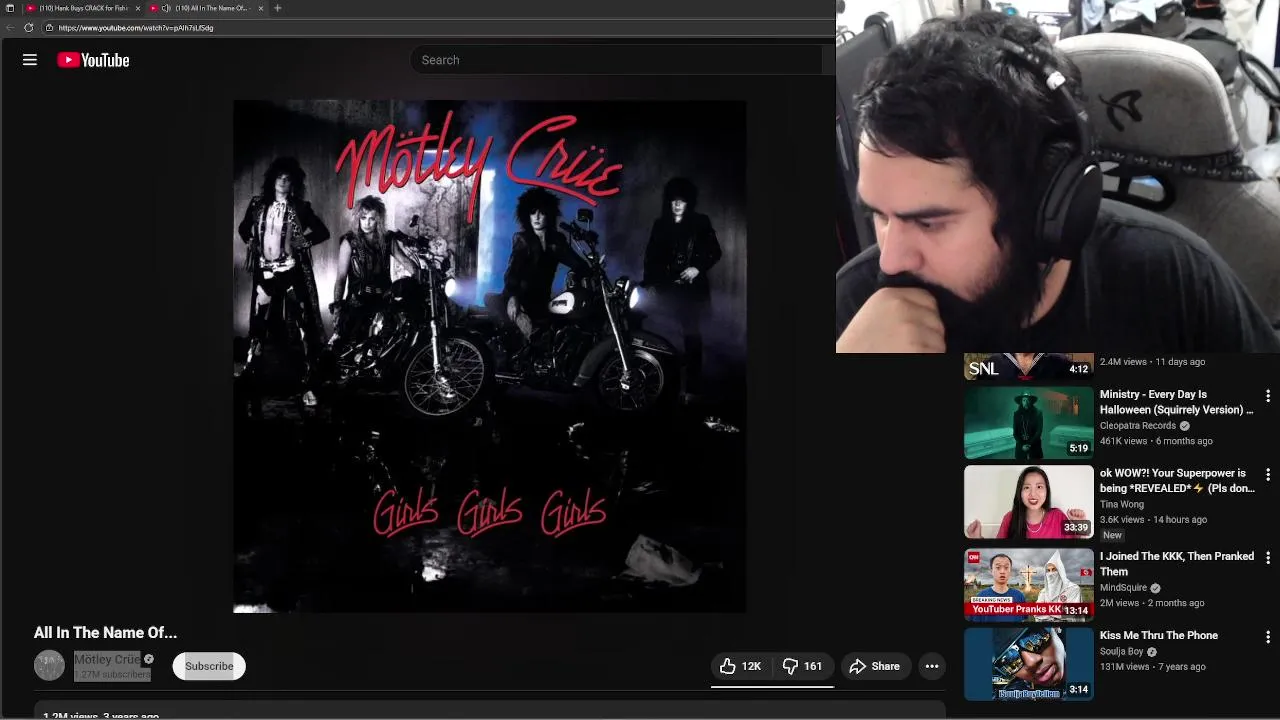Subscribe to Mötley Crüe channel
This screenshot has width=1280, height=720.
(x=209, y=666)
